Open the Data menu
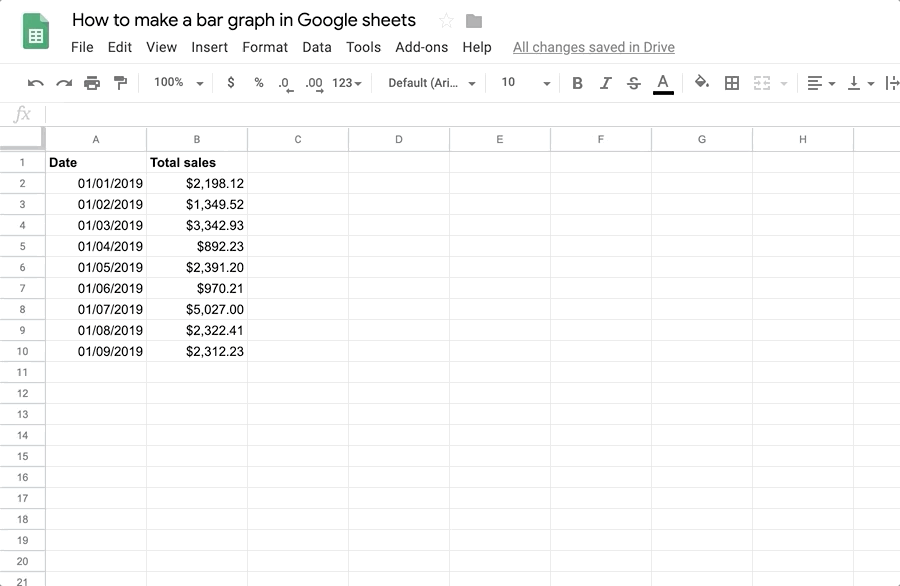Screen dimensions: 900x586 [x=317, y=47]
